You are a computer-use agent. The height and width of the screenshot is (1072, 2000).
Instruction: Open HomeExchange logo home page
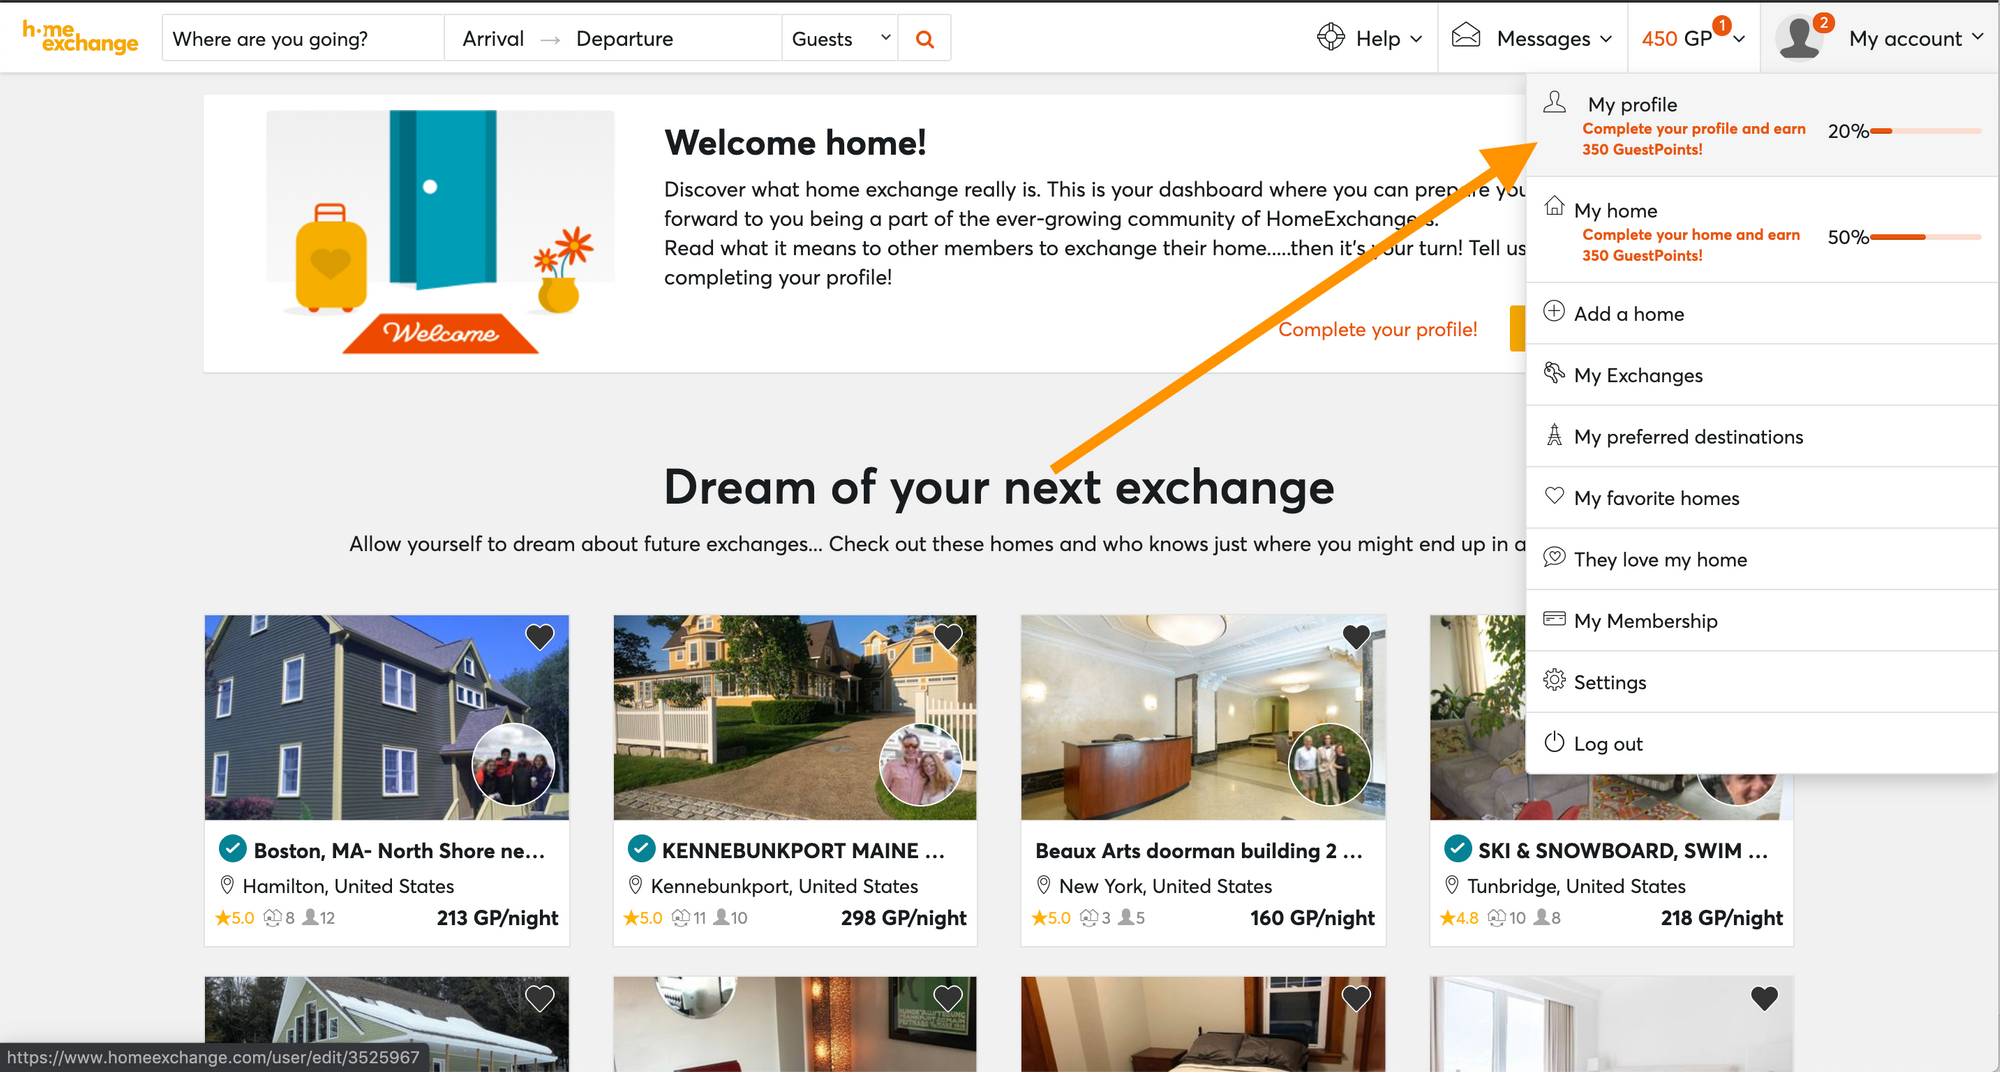[80, 37]
